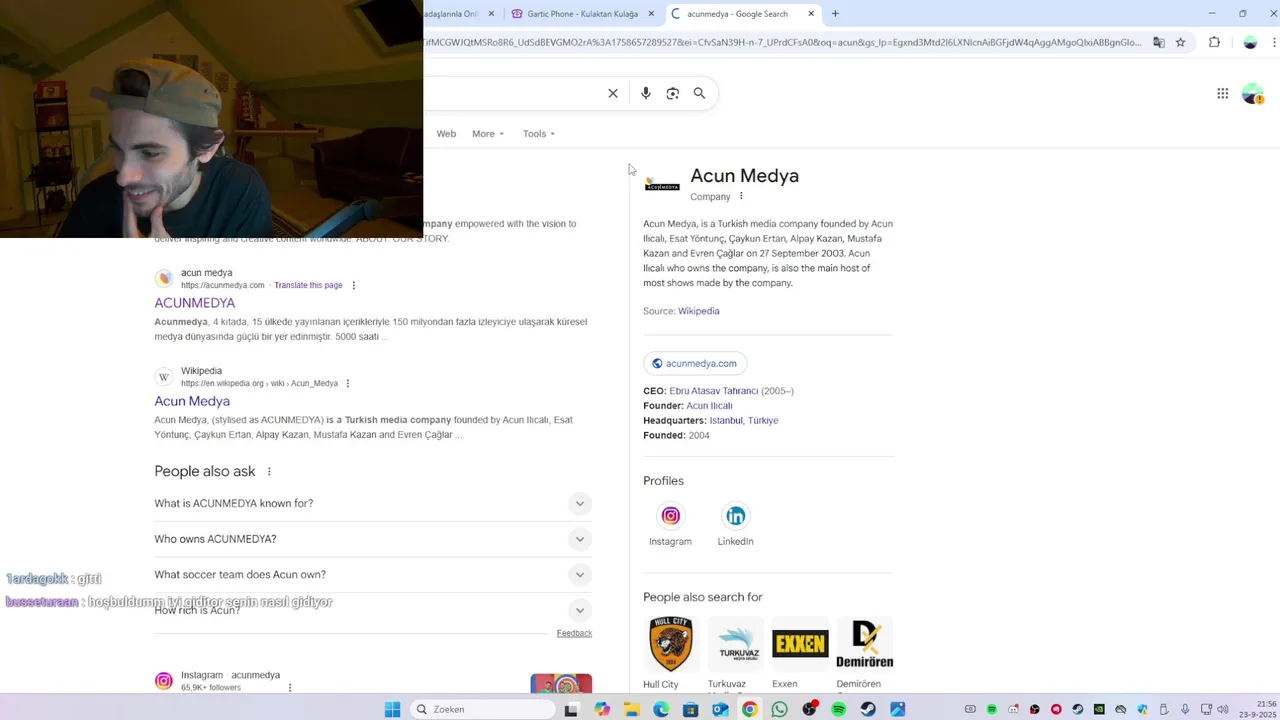Close the acunmedya Google Search tab

[x=811, y=14]
